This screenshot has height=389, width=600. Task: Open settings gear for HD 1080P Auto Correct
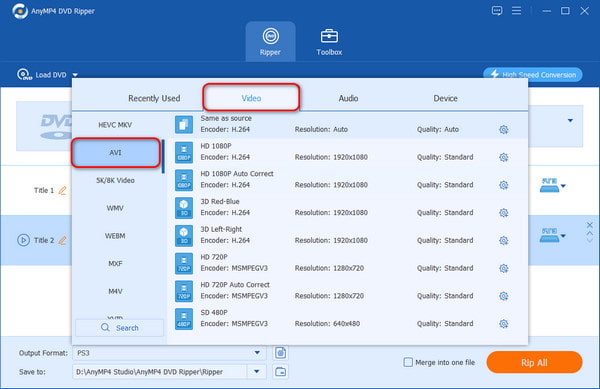tap(504, 185)
